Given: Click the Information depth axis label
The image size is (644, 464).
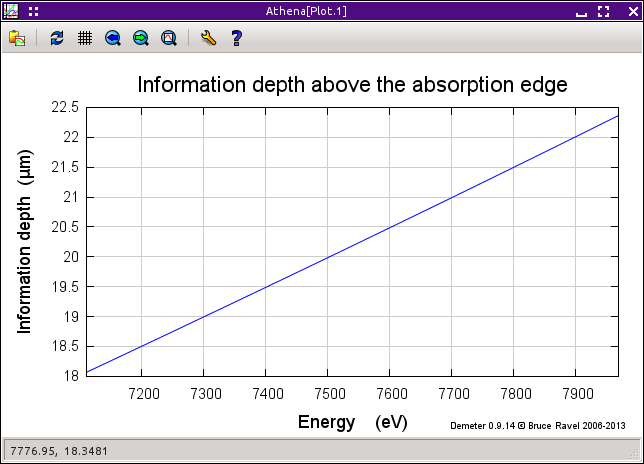Looking at the screenshot, I should pos(26,241).
